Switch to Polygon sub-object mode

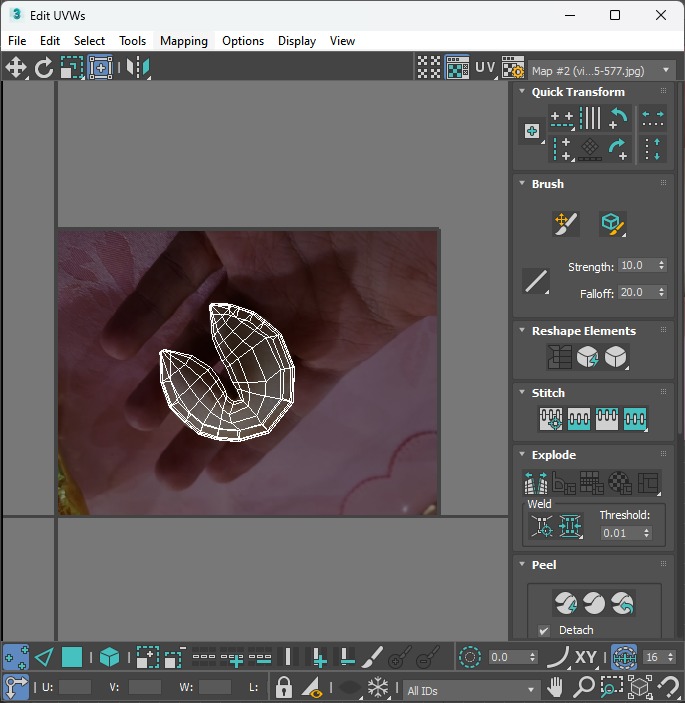pos(72,657)
